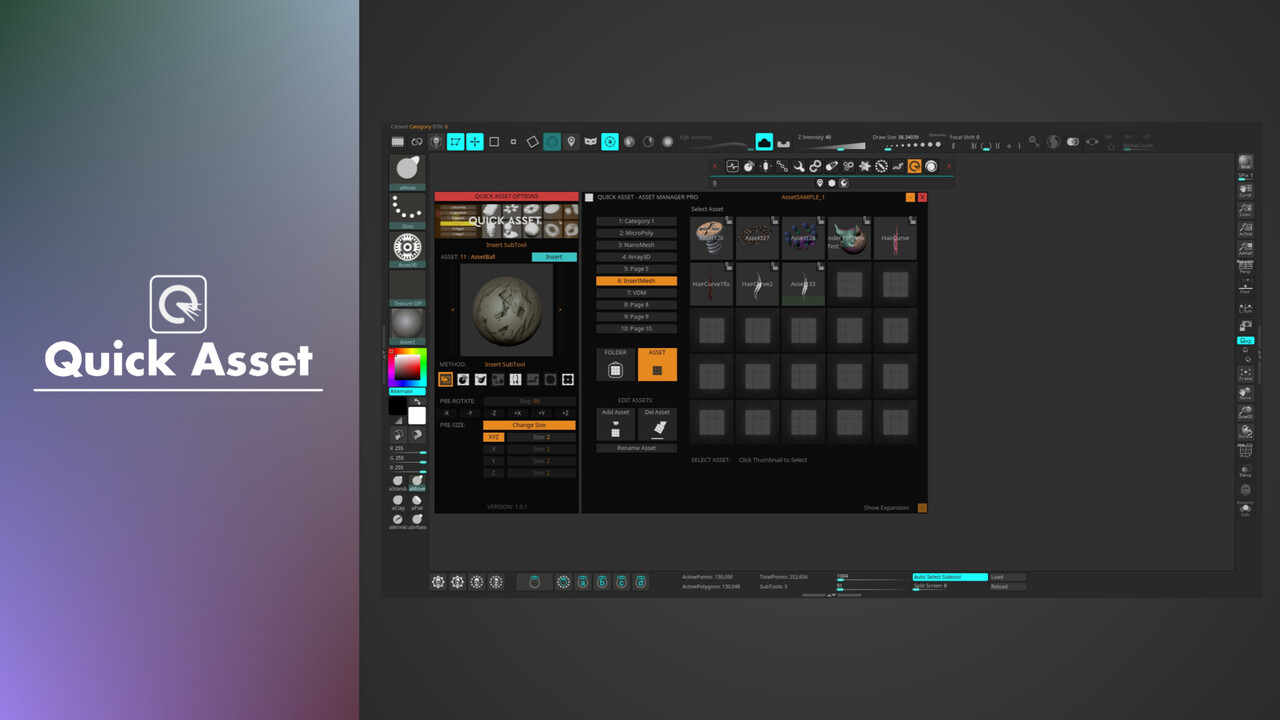This screenshot has width=1280, height=720.
Task: Open category 3: NanoMesh
Action: tap(636, 245)
